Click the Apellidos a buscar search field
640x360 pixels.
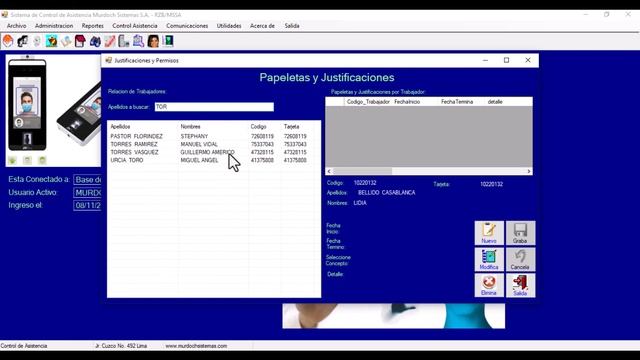(x=214, y=107)
